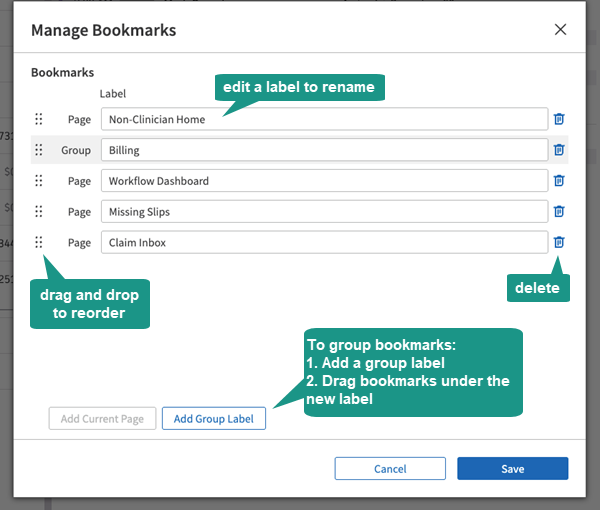The height and width of the screenshot is (510, 600).
Task: Save the bookmark changes
Action: pyautogui.click(x=512, y=469)
